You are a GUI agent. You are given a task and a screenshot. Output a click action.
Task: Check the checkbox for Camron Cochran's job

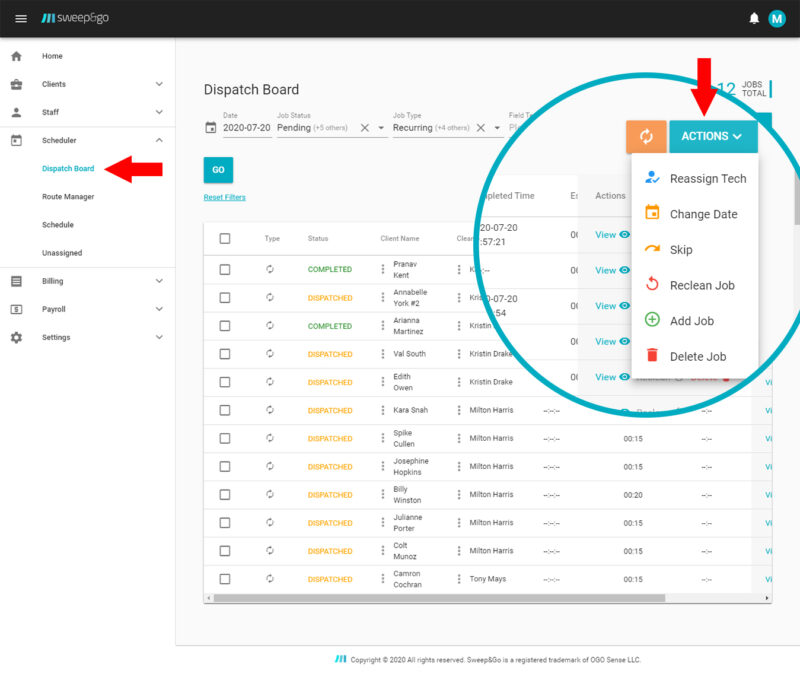224,578
